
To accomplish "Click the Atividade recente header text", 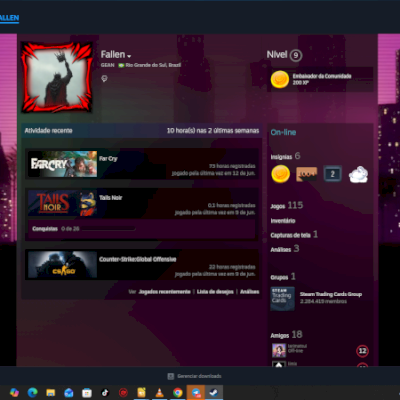I will pos(48,130).
